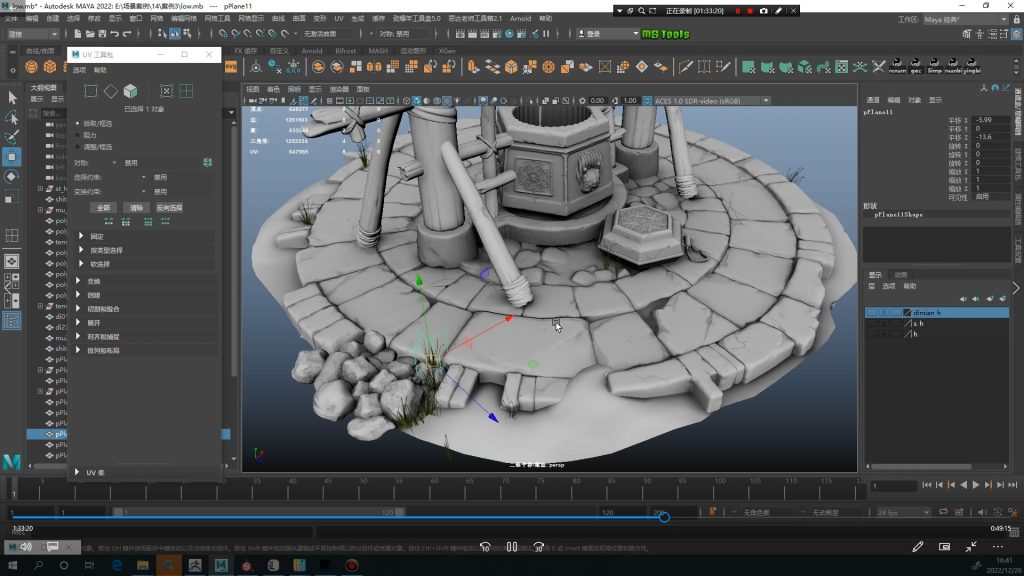1024x576 pixels.
Task: Choose the UV vertex selection mode icon
Action: coord(90,91)
